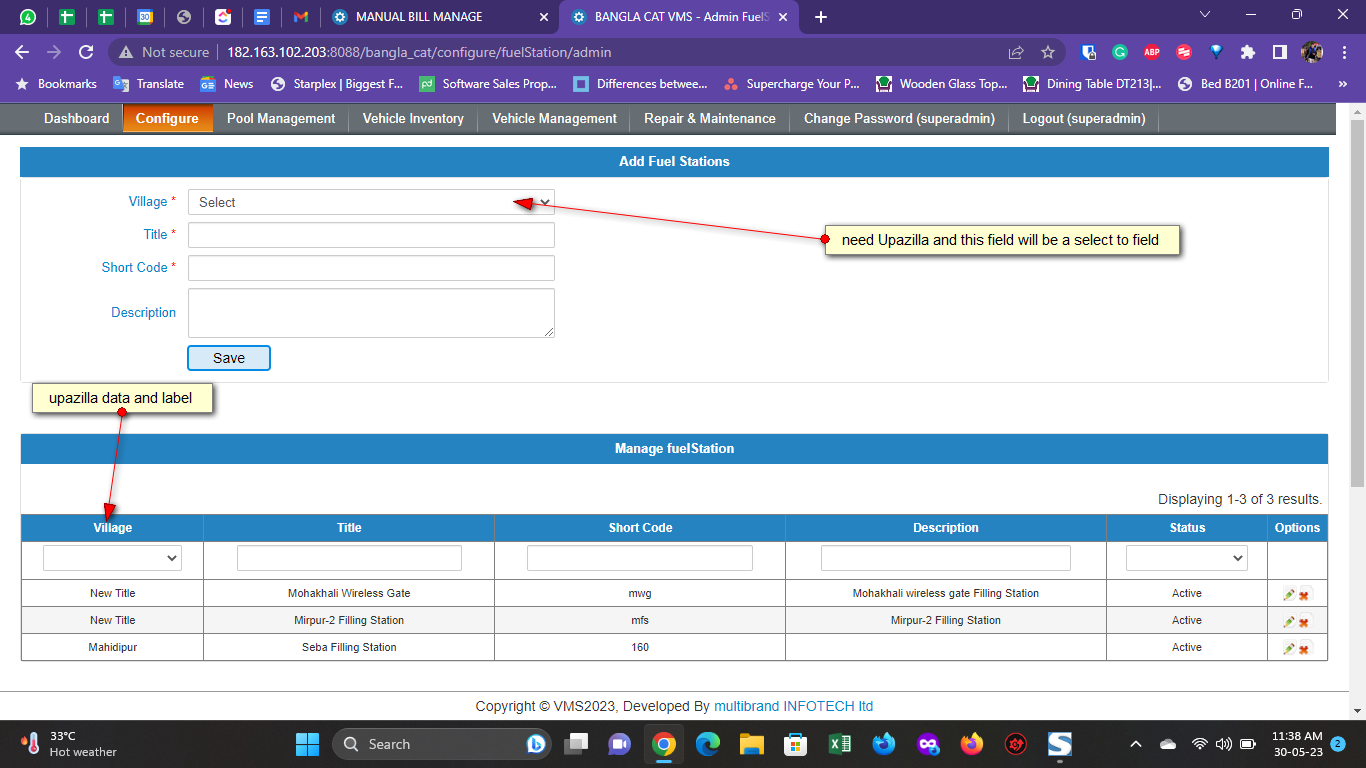The image size is (1366, 768).
Task: Open the Chrome profile avatar
Action: pyautogui.click(x=1312, y=52)
